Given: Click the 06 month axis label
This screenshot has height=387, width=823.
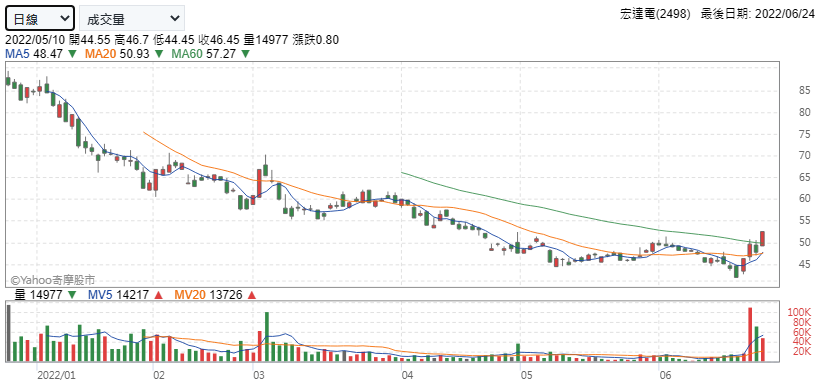Looking at the screenshot, I should [664, 376].
